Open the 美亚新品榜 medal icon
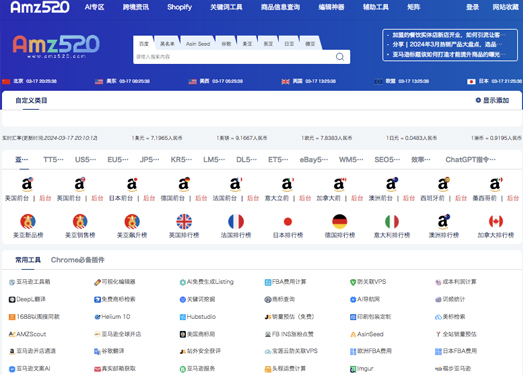 click(x=28, y=222)
